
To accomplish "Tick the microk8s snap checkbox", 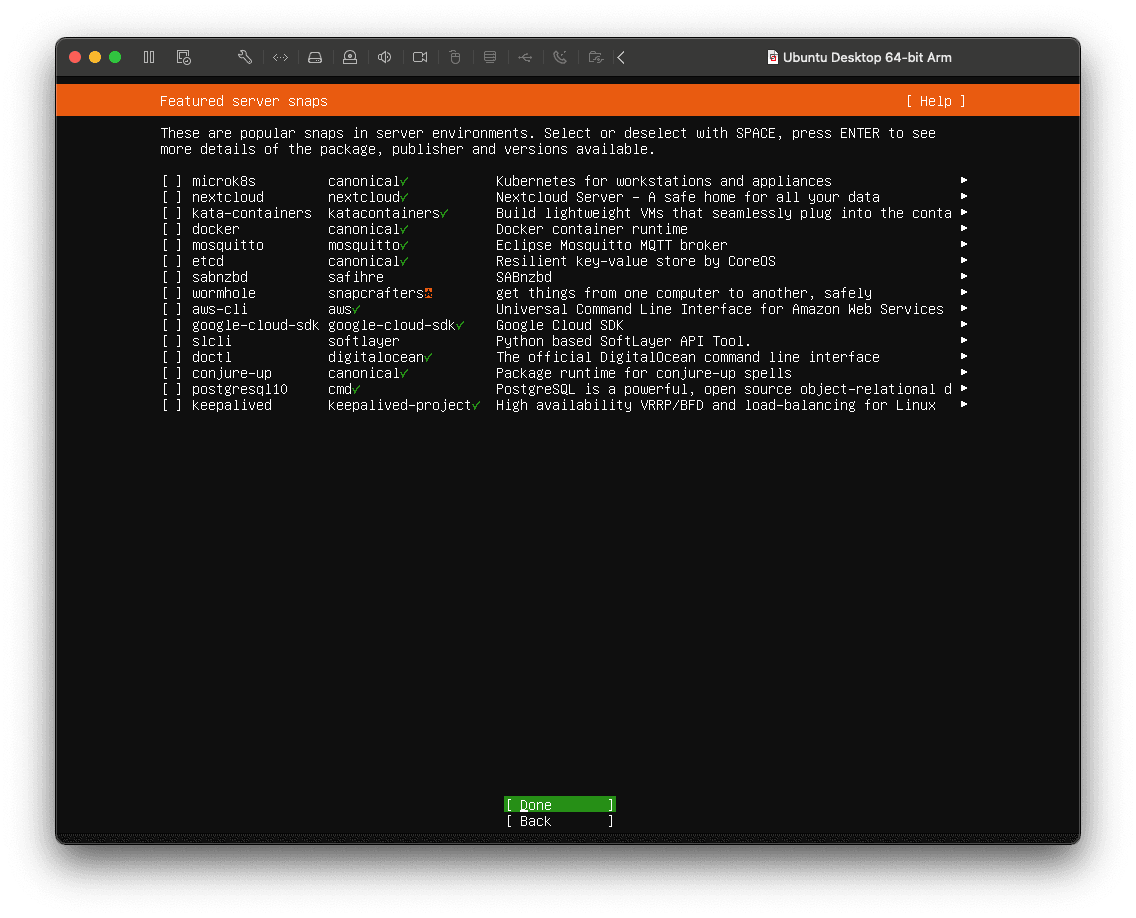I will 172,181.
